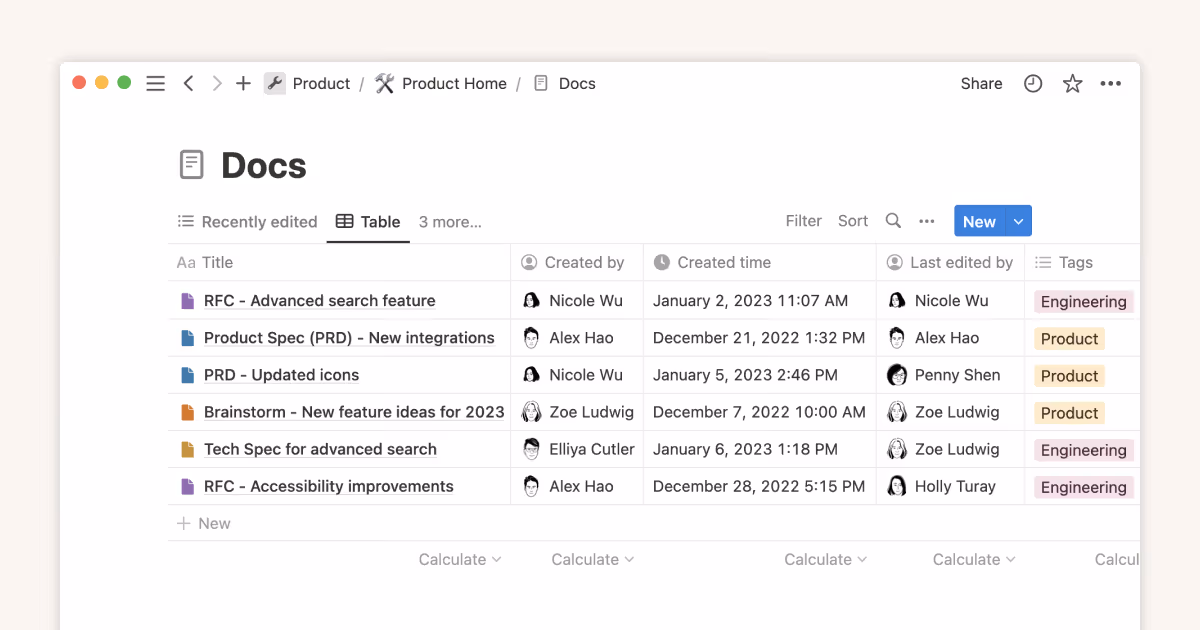The image size is (1200, 630).
Task: Open the Sort option
Action: coord(853,220)
